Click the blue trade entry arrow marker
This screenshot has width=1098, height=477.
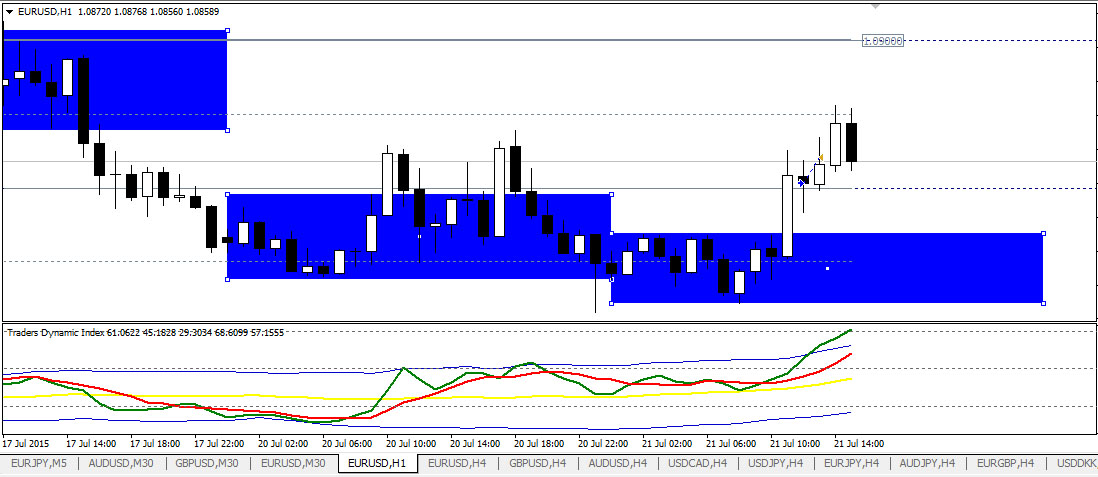coord(801,183)
